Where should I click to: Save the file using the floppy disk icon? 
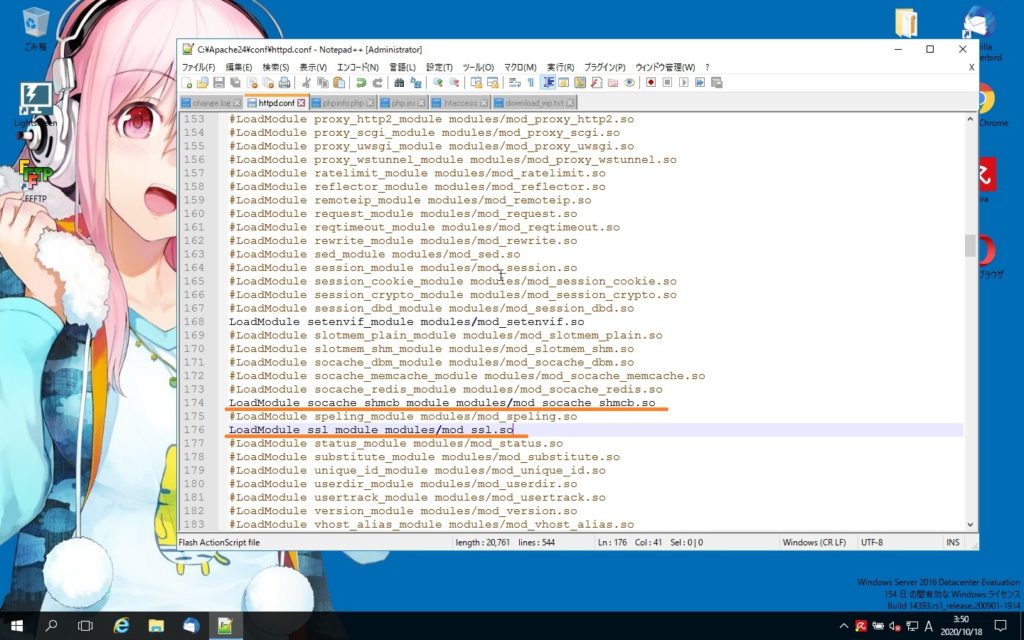point(219,83)
